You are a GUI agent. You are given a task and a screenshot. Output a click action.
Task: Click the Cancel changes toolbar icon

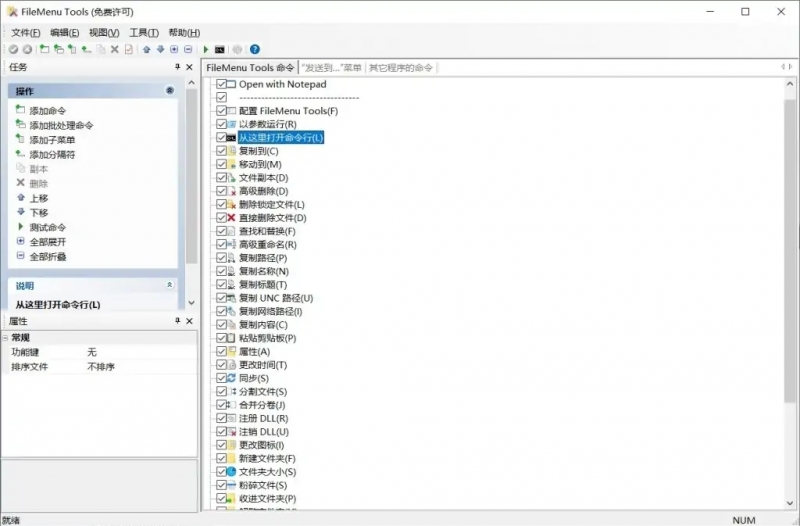point(28,49)
